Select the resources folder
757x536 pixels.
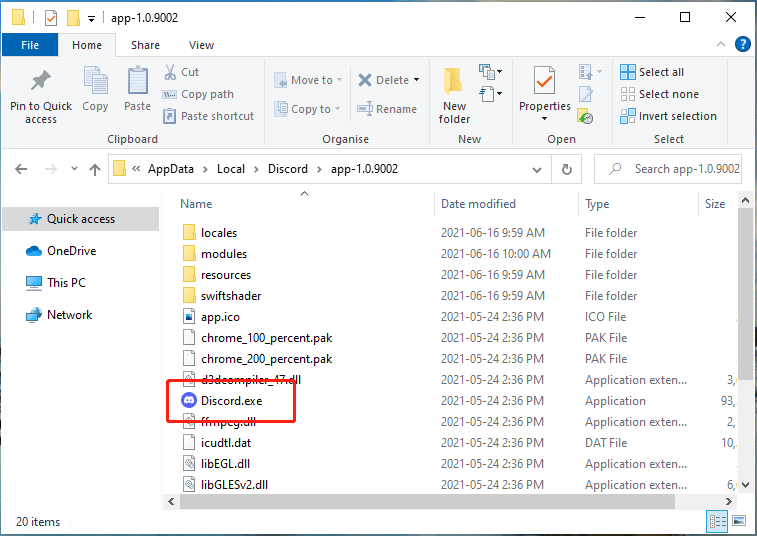[226, 275]
